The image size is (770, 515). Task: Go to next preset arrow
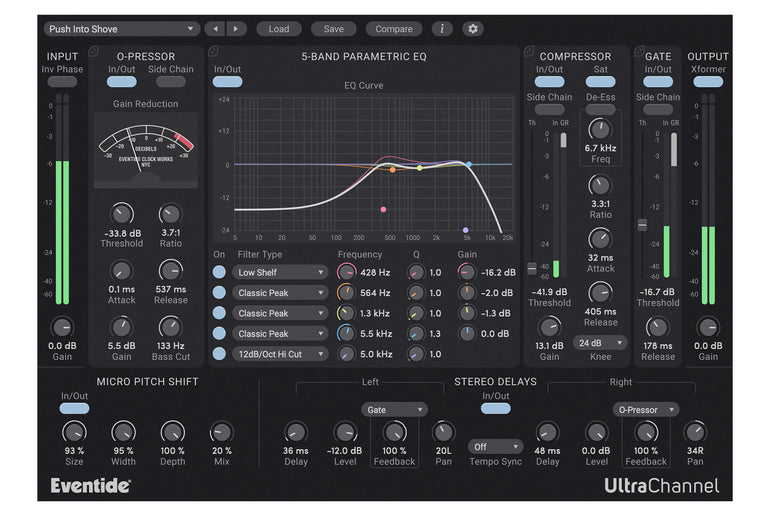point(236,29)
